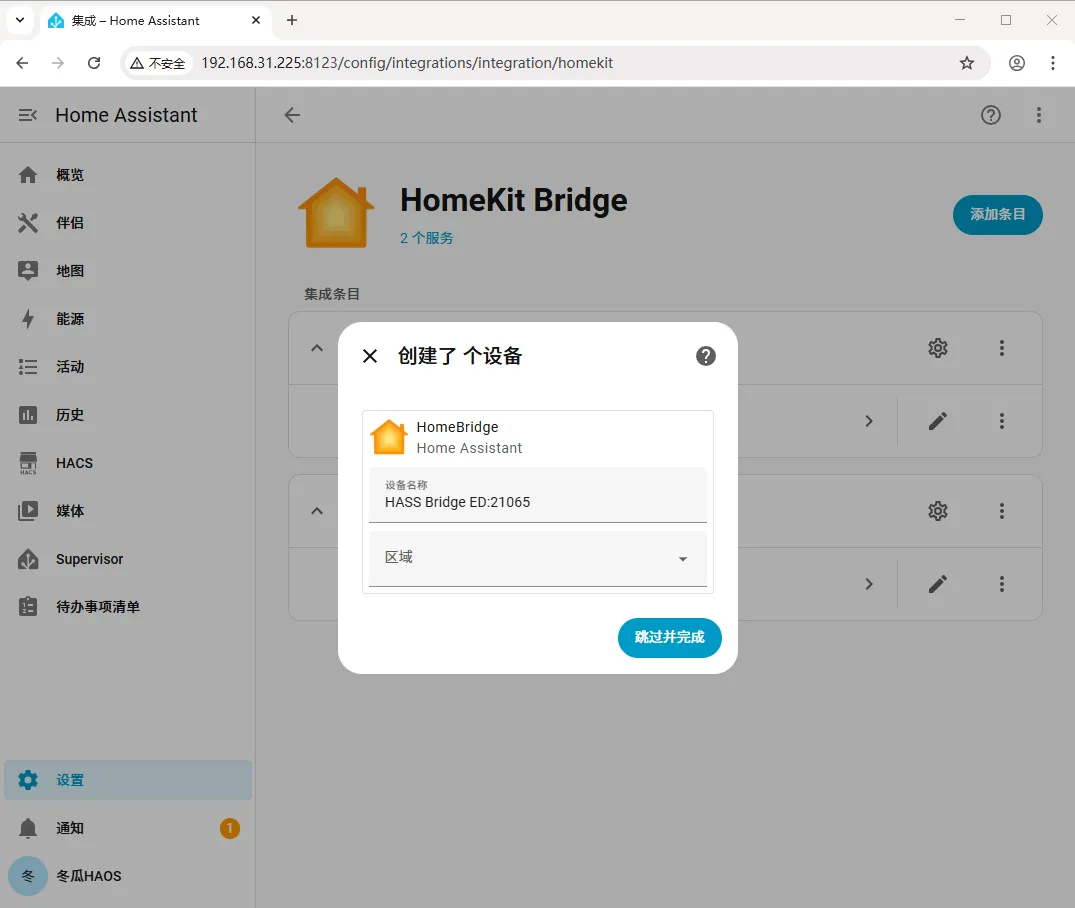Open three-dot menu of second integration entry

coord(1002,511)
